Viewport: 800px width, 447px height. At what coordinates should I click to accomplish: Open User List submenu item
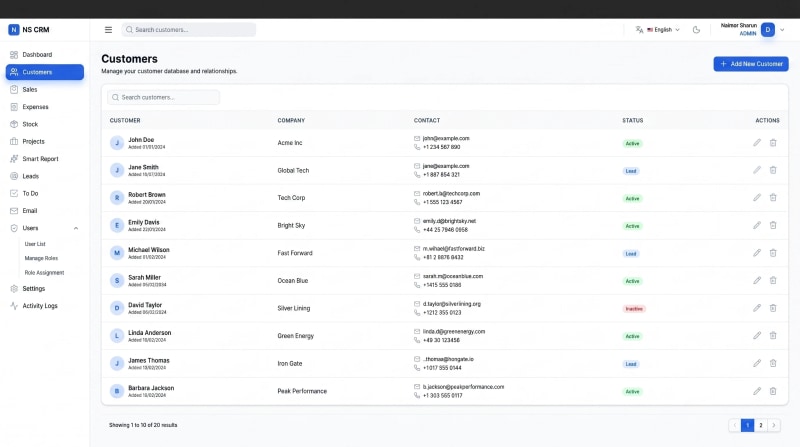(35, 244)
